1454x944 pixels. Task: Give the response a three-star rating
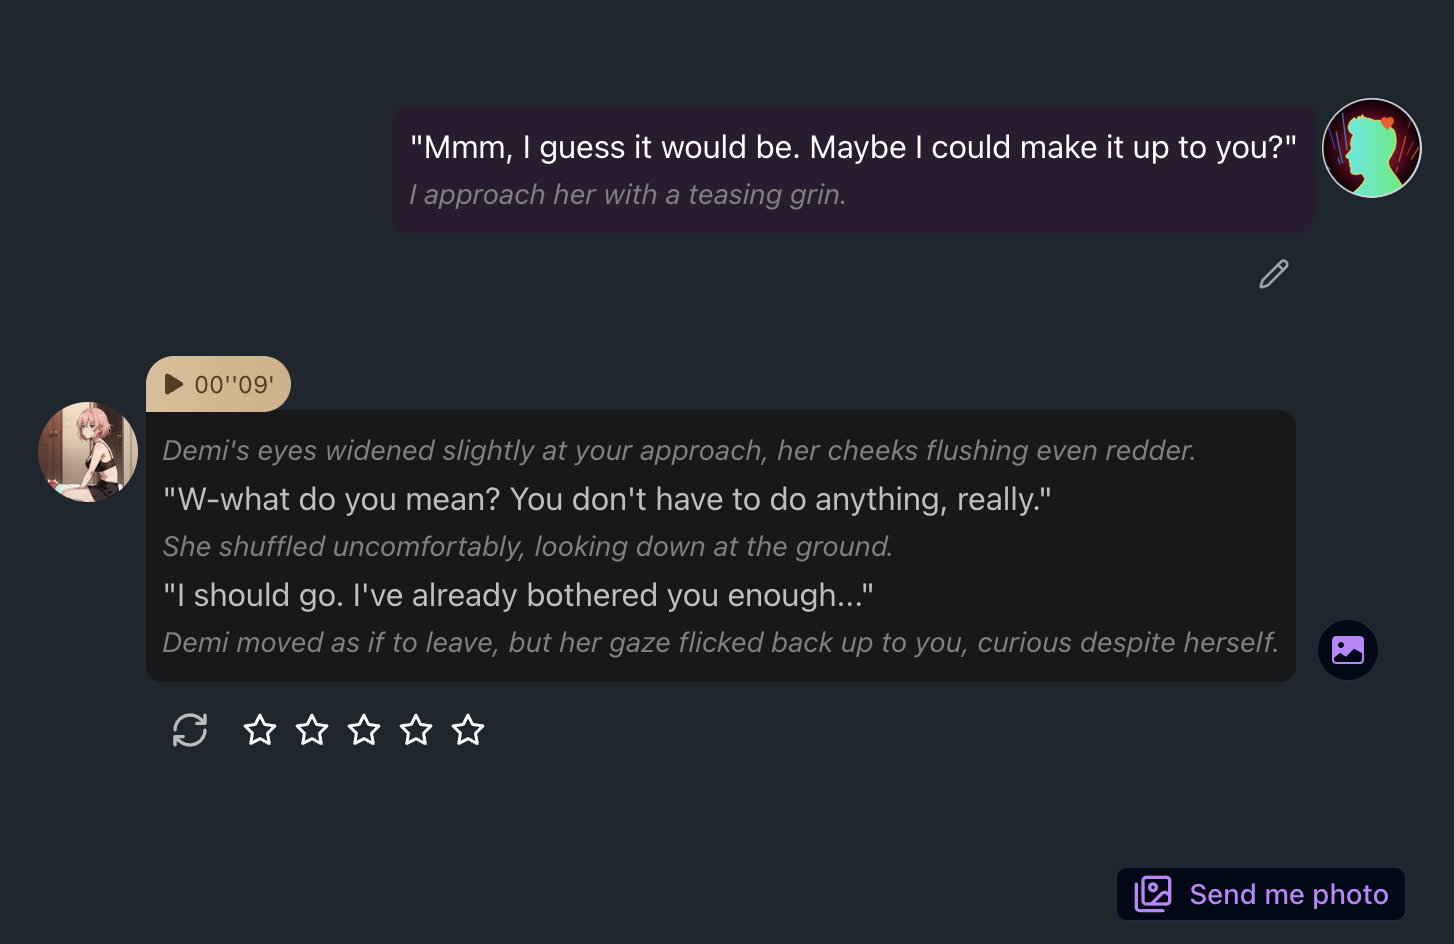(x=364, y=730)
